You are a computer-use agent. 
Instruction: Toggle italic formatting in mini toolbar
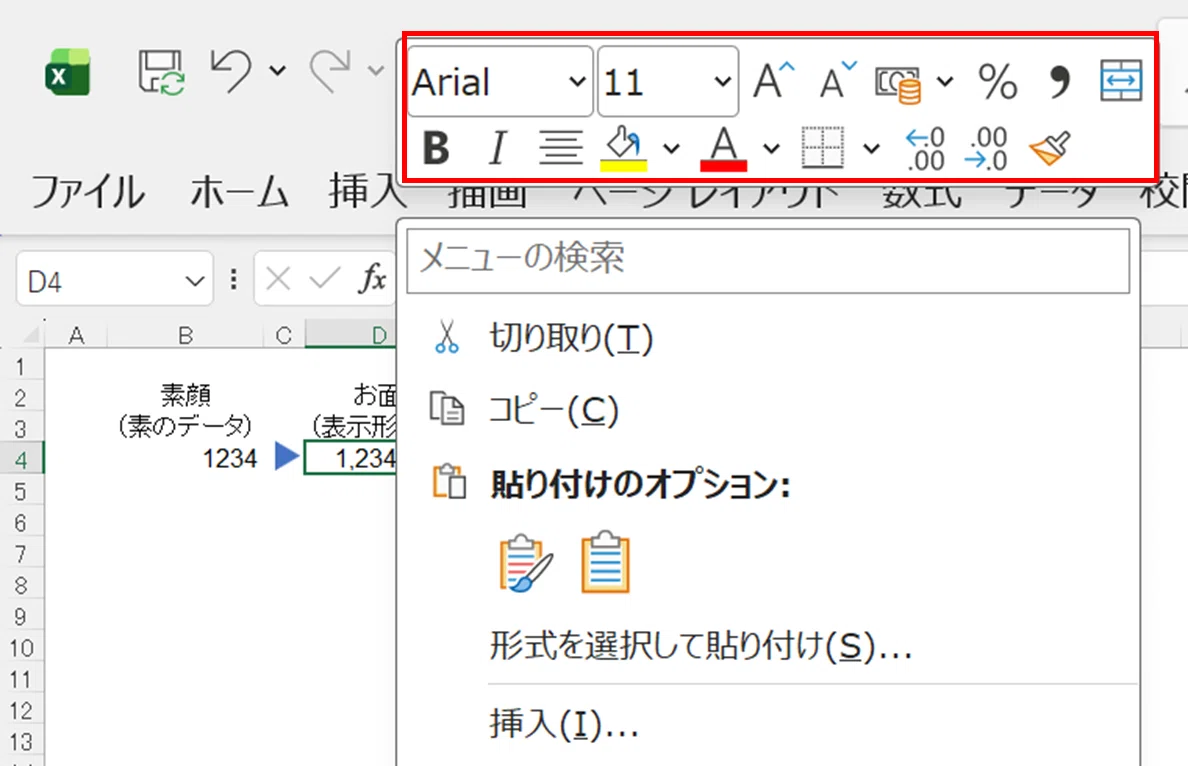pyautogui.click(x=497, y=147)
